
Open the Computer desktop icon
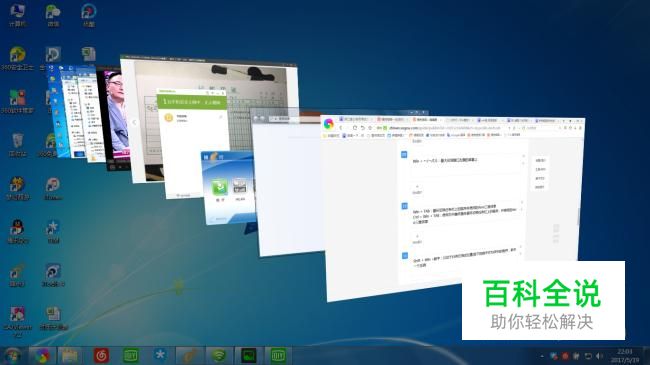[x=17, y=15]
